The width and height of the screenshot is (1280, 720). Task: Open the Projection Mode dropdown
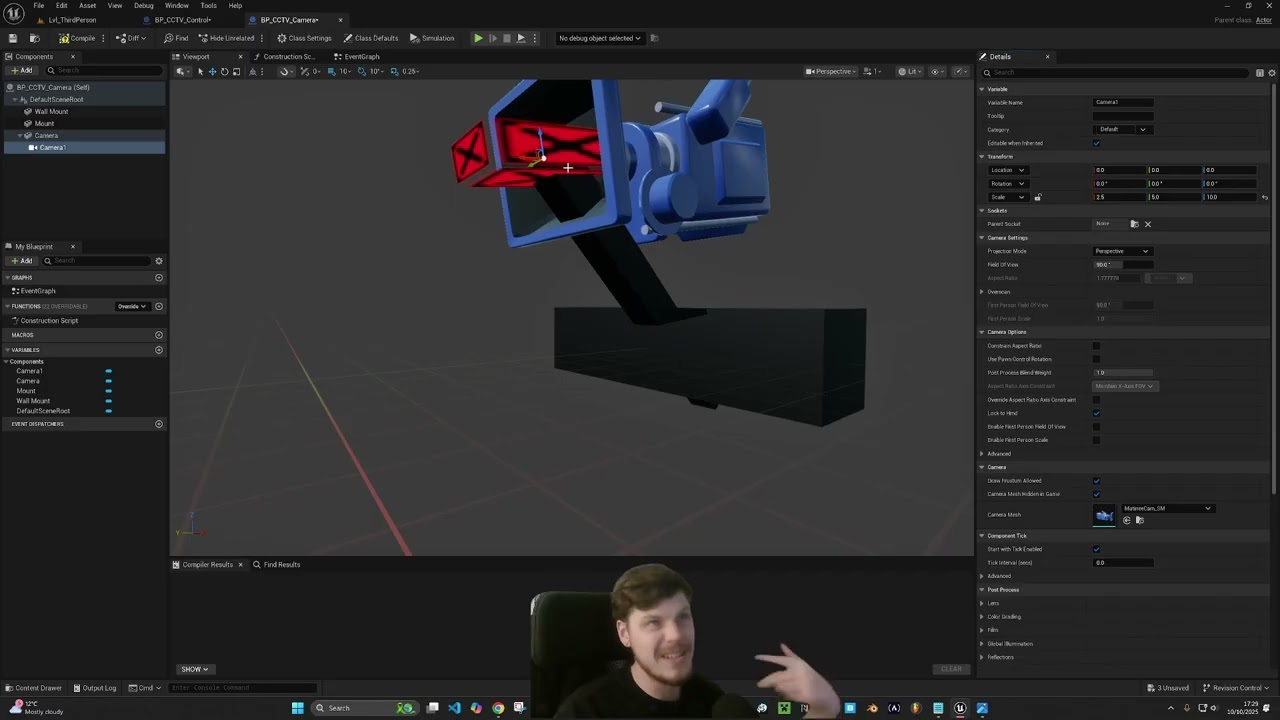[1122, 251]
